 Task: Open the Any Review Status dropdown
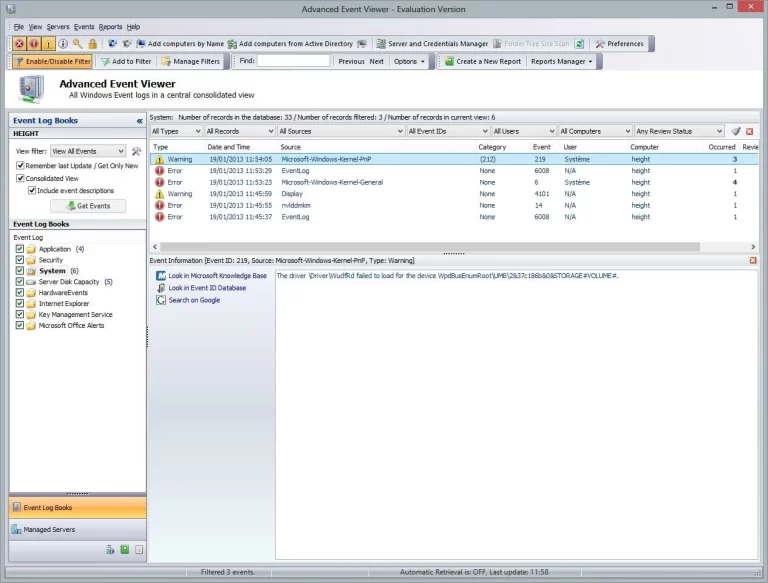679,131
